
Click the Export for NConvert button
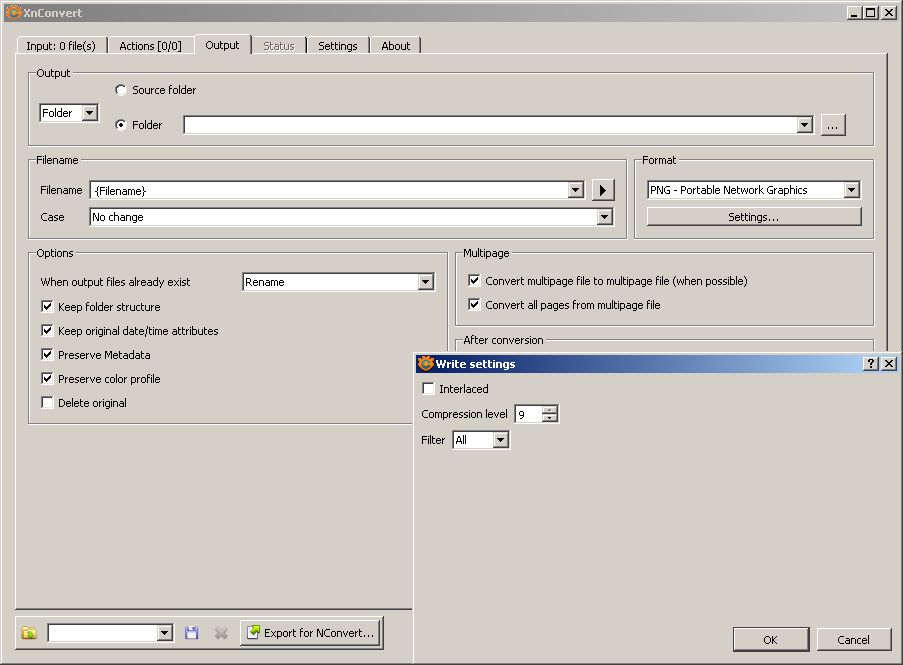pos(311,633)
